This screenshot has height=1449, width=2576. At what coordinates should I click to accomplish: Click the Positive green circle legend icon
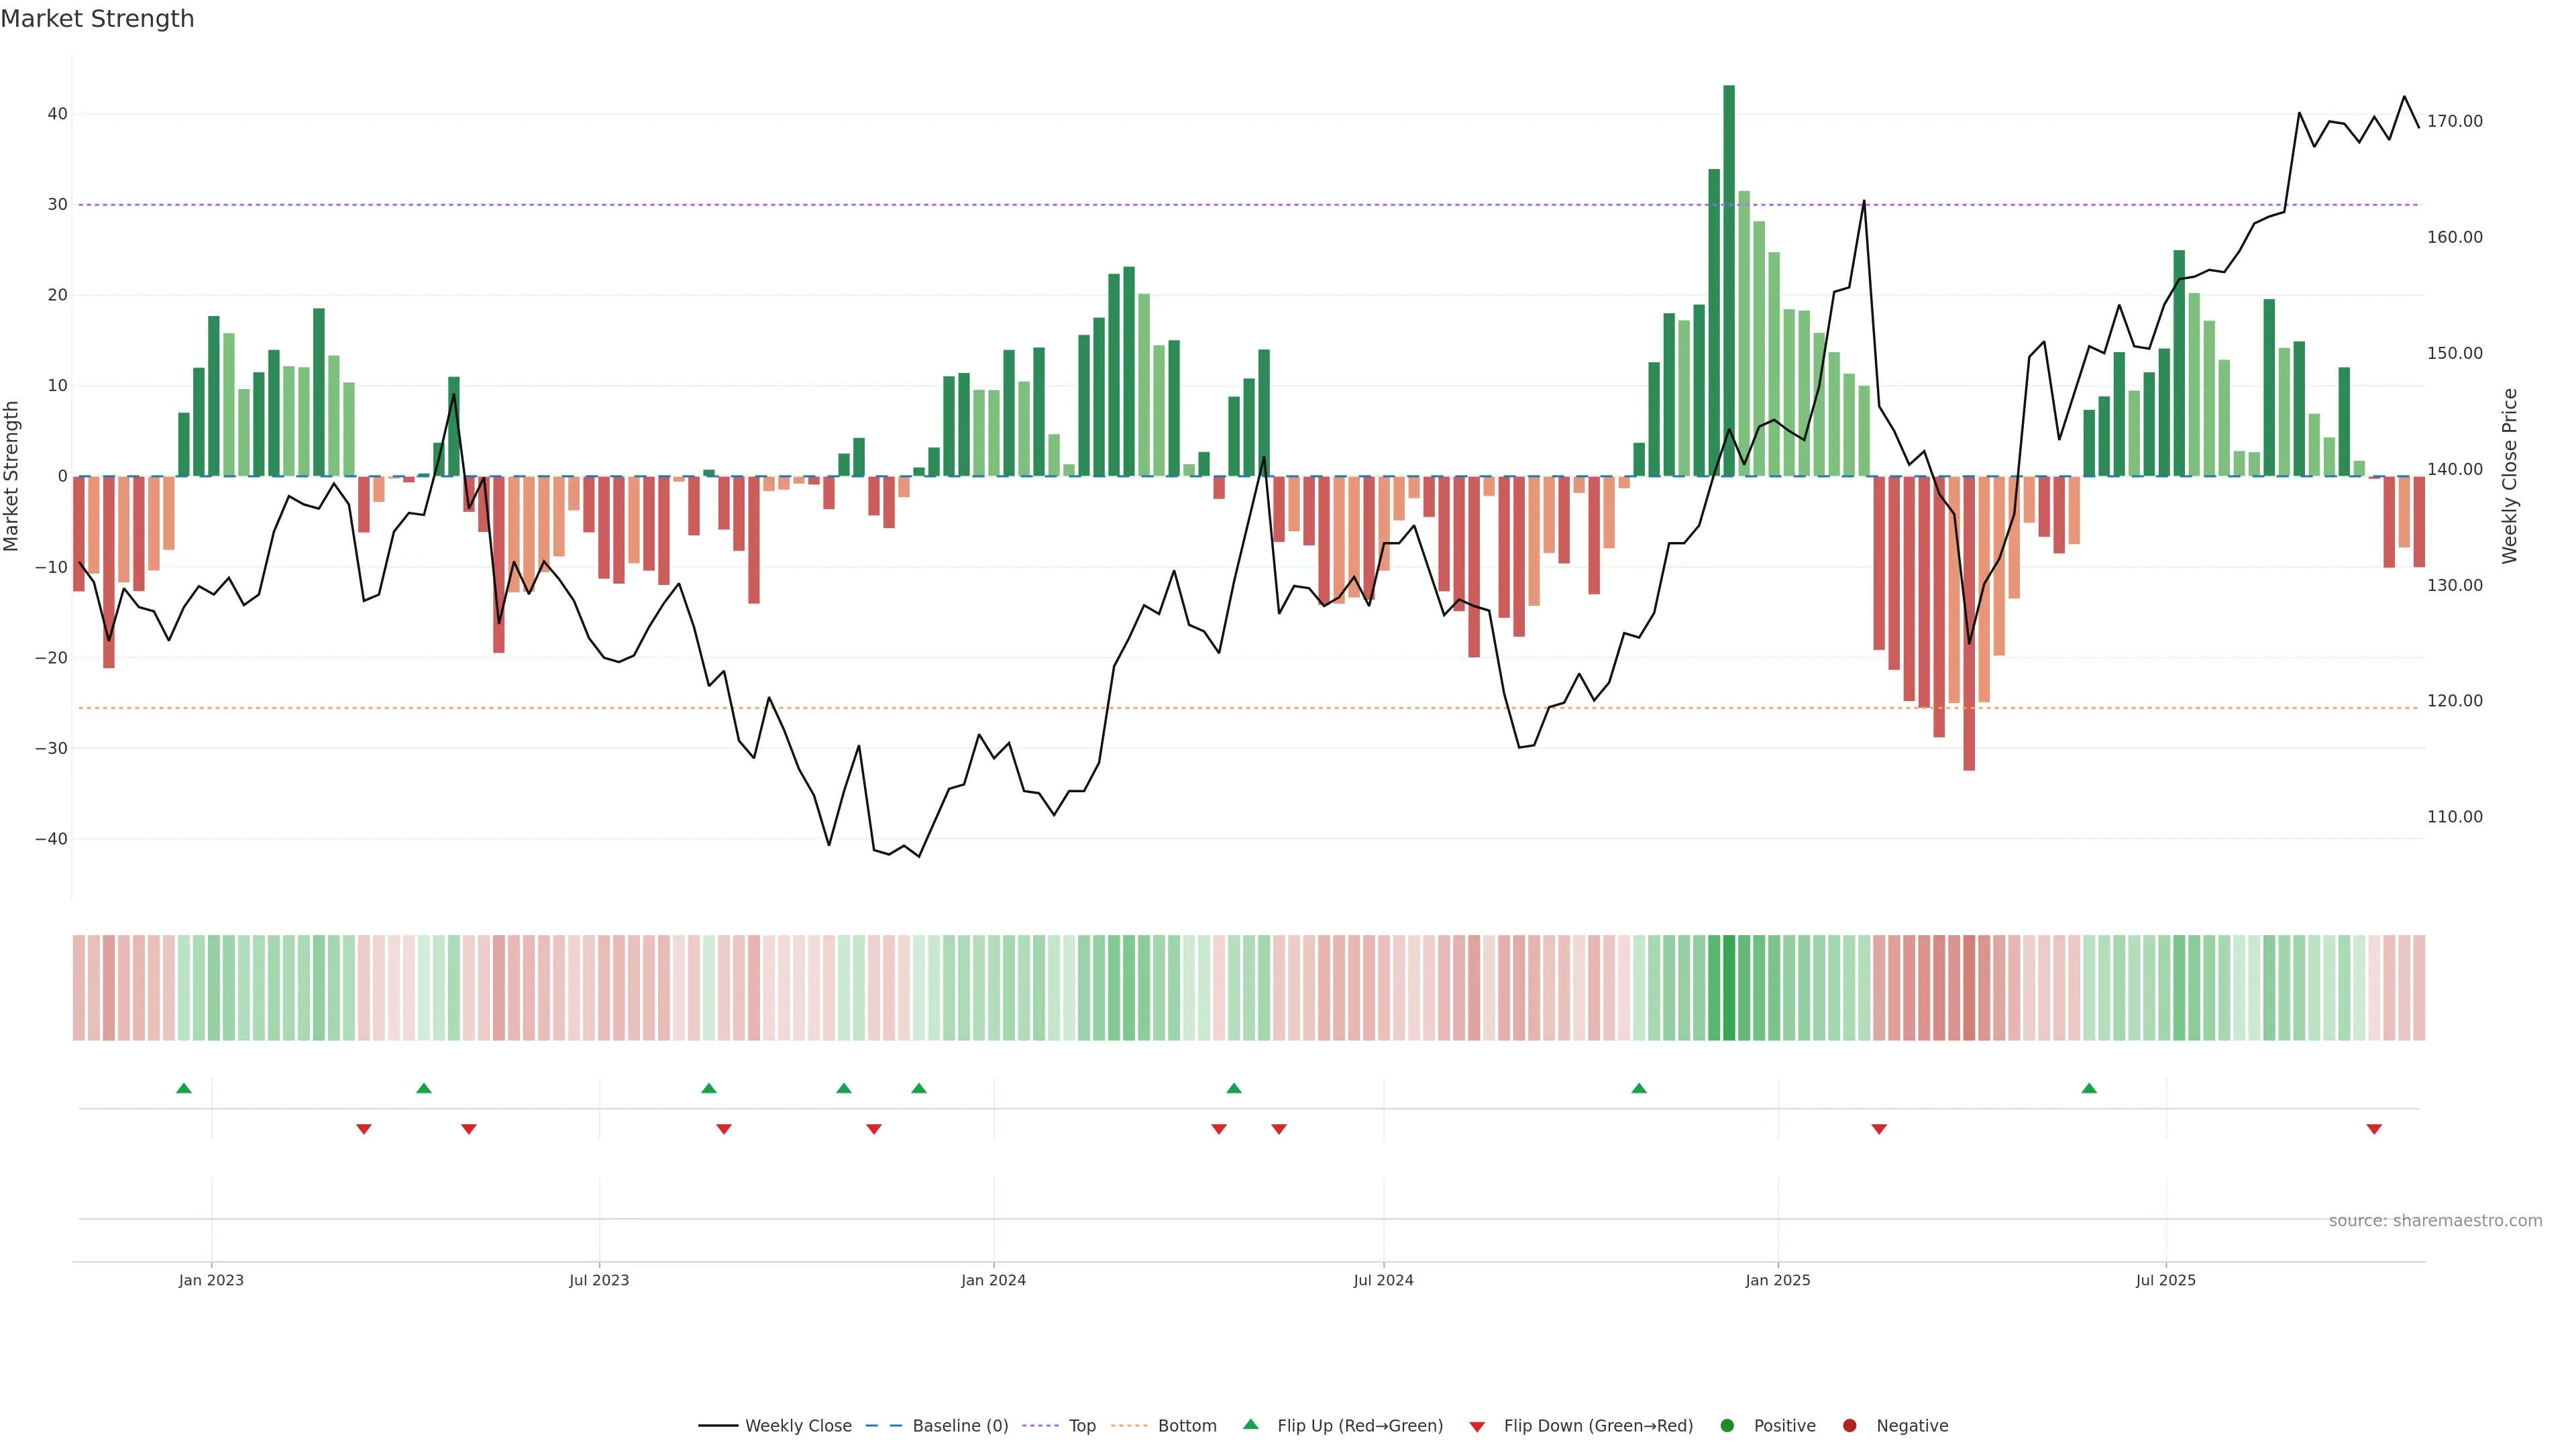[1727, 1426]
